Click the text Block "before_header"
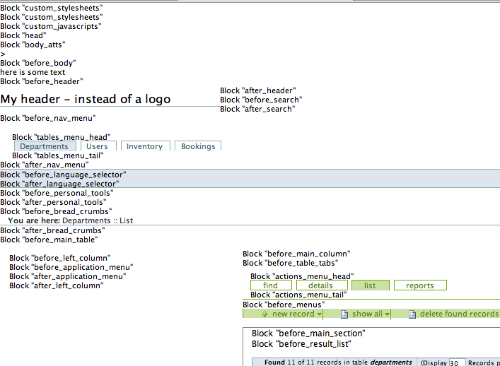 pos(42,81)
